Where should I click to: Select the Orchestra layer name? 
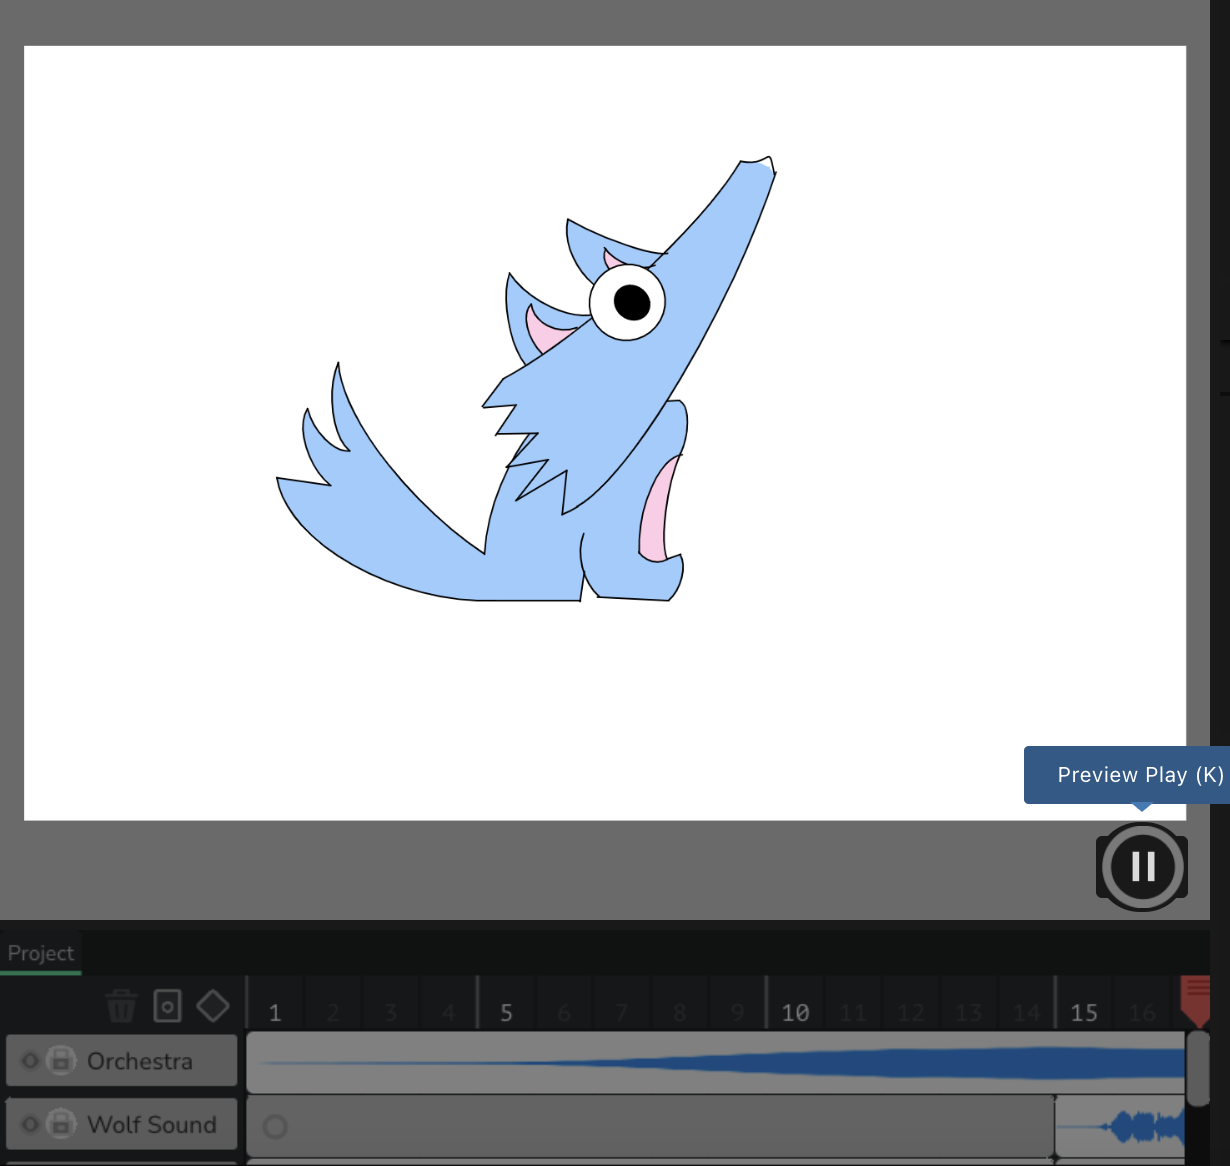coord(140,1061)
